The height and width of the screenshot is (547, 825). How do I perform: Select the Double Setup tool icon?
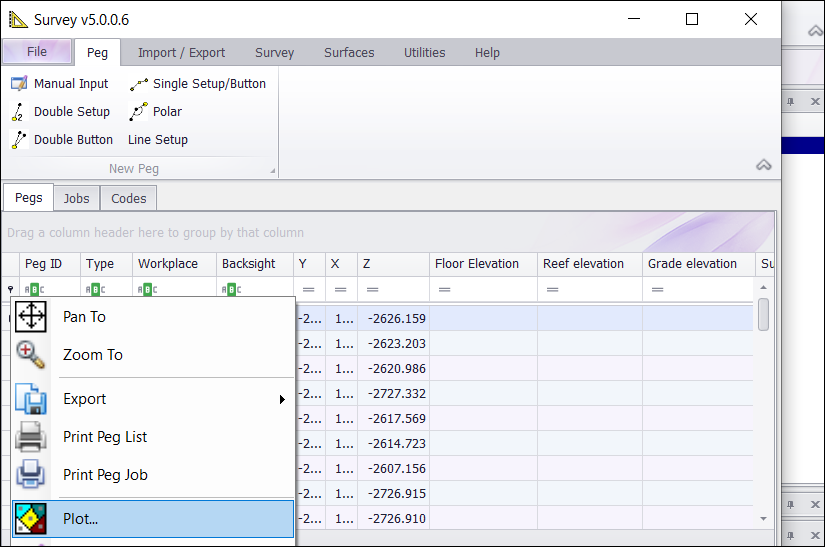(x=18, y=112)
